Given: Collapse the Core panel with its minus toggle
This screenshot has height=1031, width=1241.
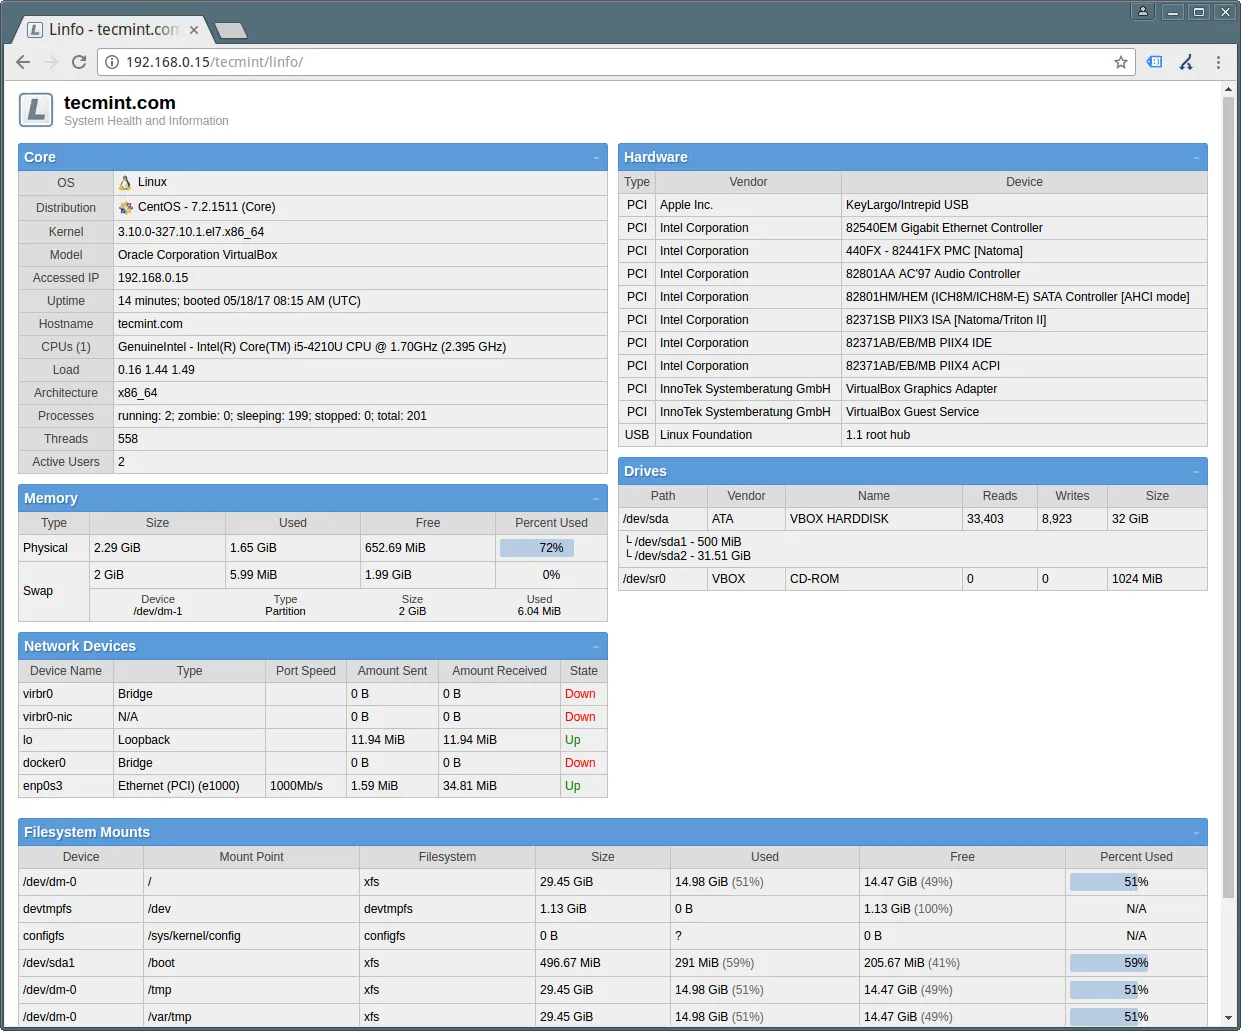Looking at the screenshot, I should pyautogui.click(x=597, y=157).
